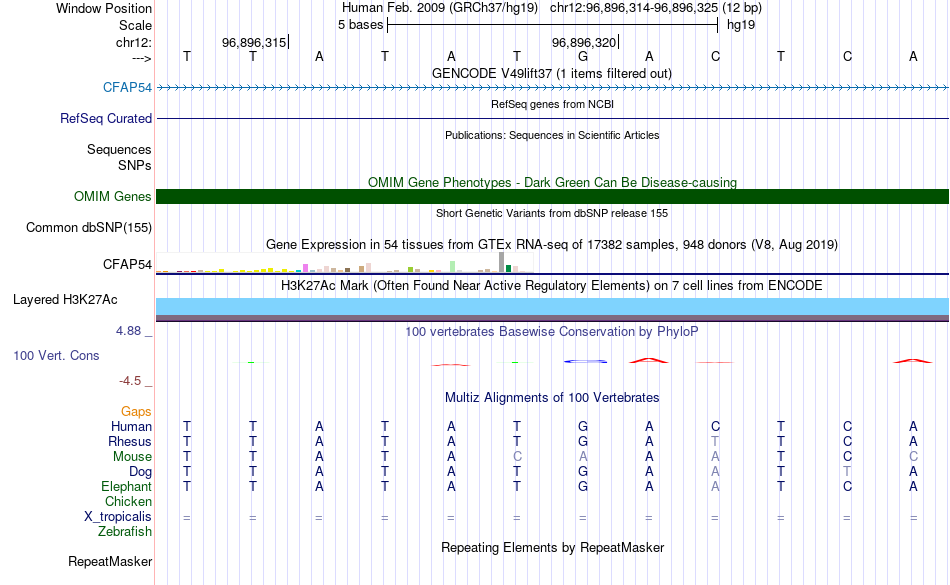Image resolution: width=950 pixels, height=585 pixels.
Task: Click the hg19 scale label
Action: pyautogui.click(x=741, y=25)
